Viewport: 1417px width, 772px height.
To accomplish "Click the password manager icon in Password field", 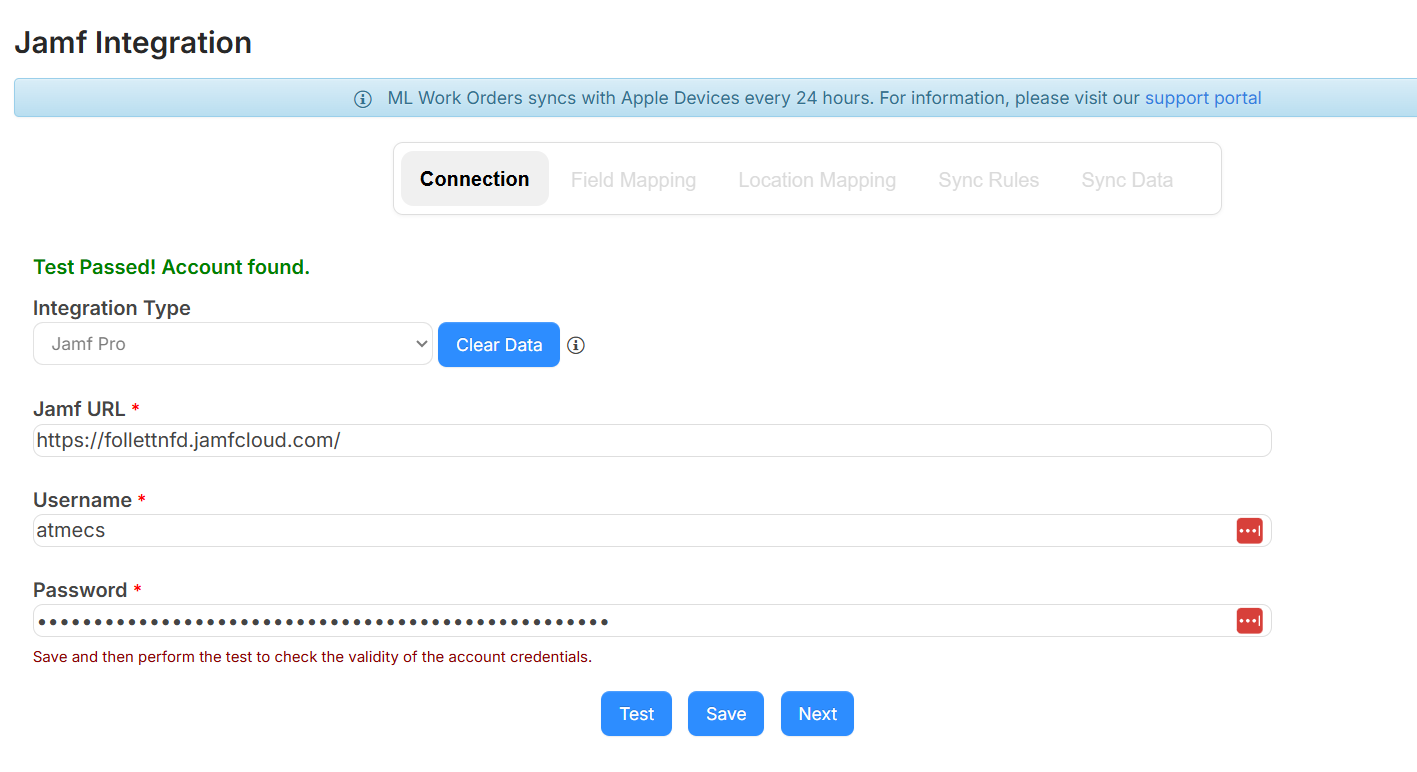I will point(1249,621).
